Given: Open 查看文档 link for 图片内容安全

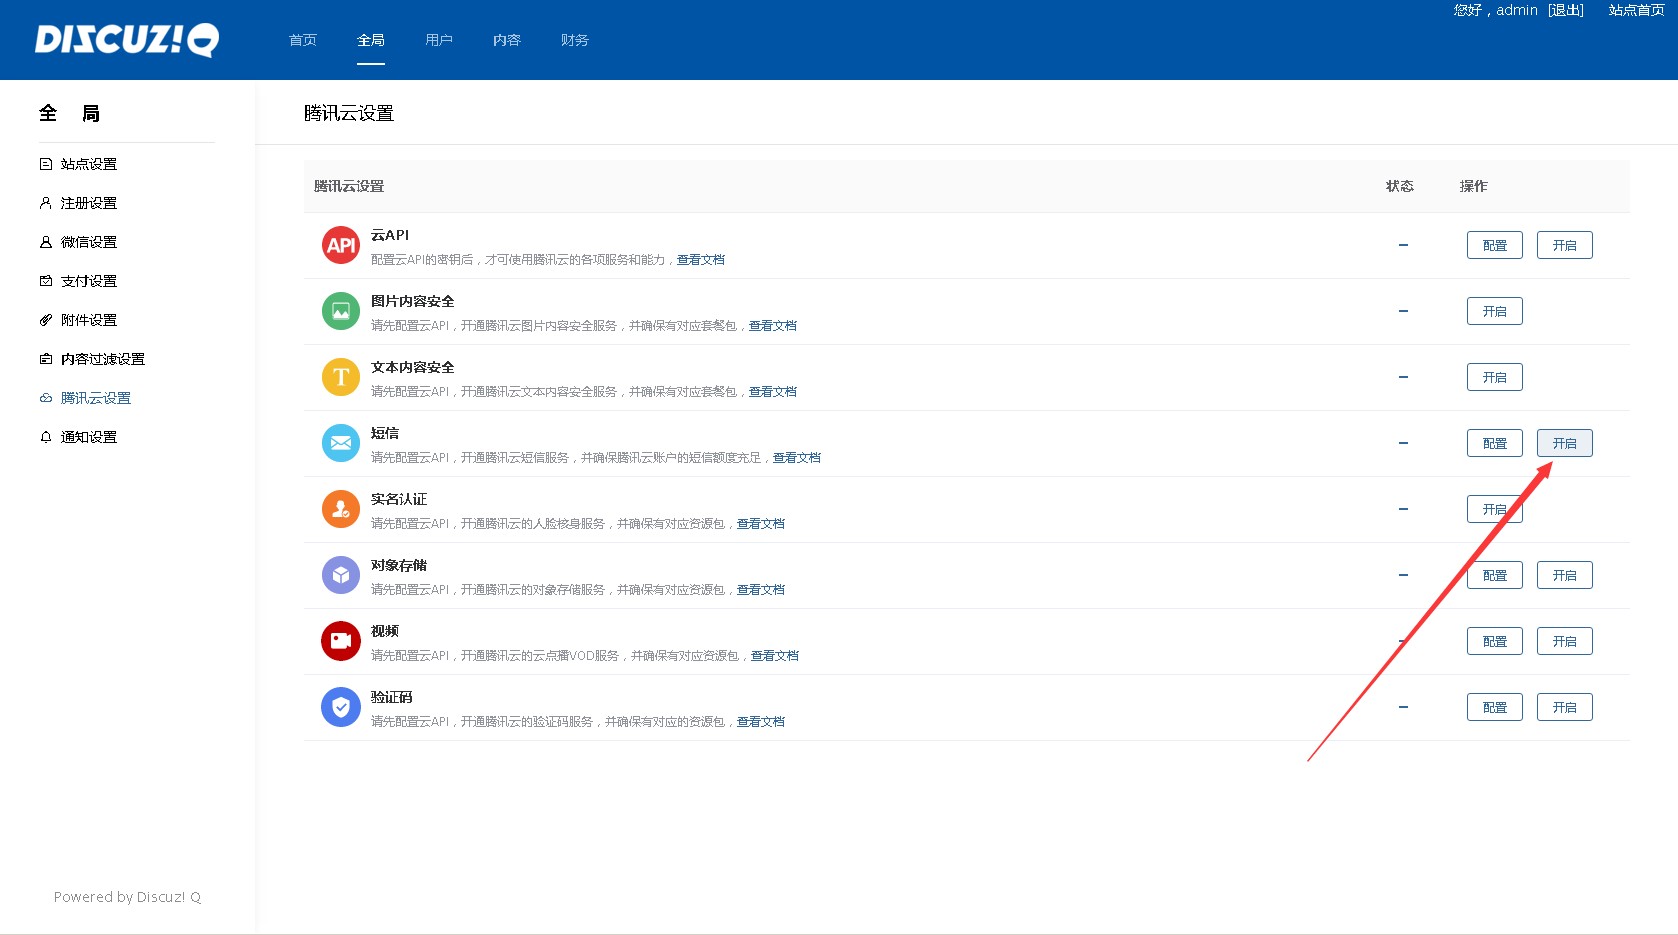Looking at the screenshot, I should tap(773, 326).
